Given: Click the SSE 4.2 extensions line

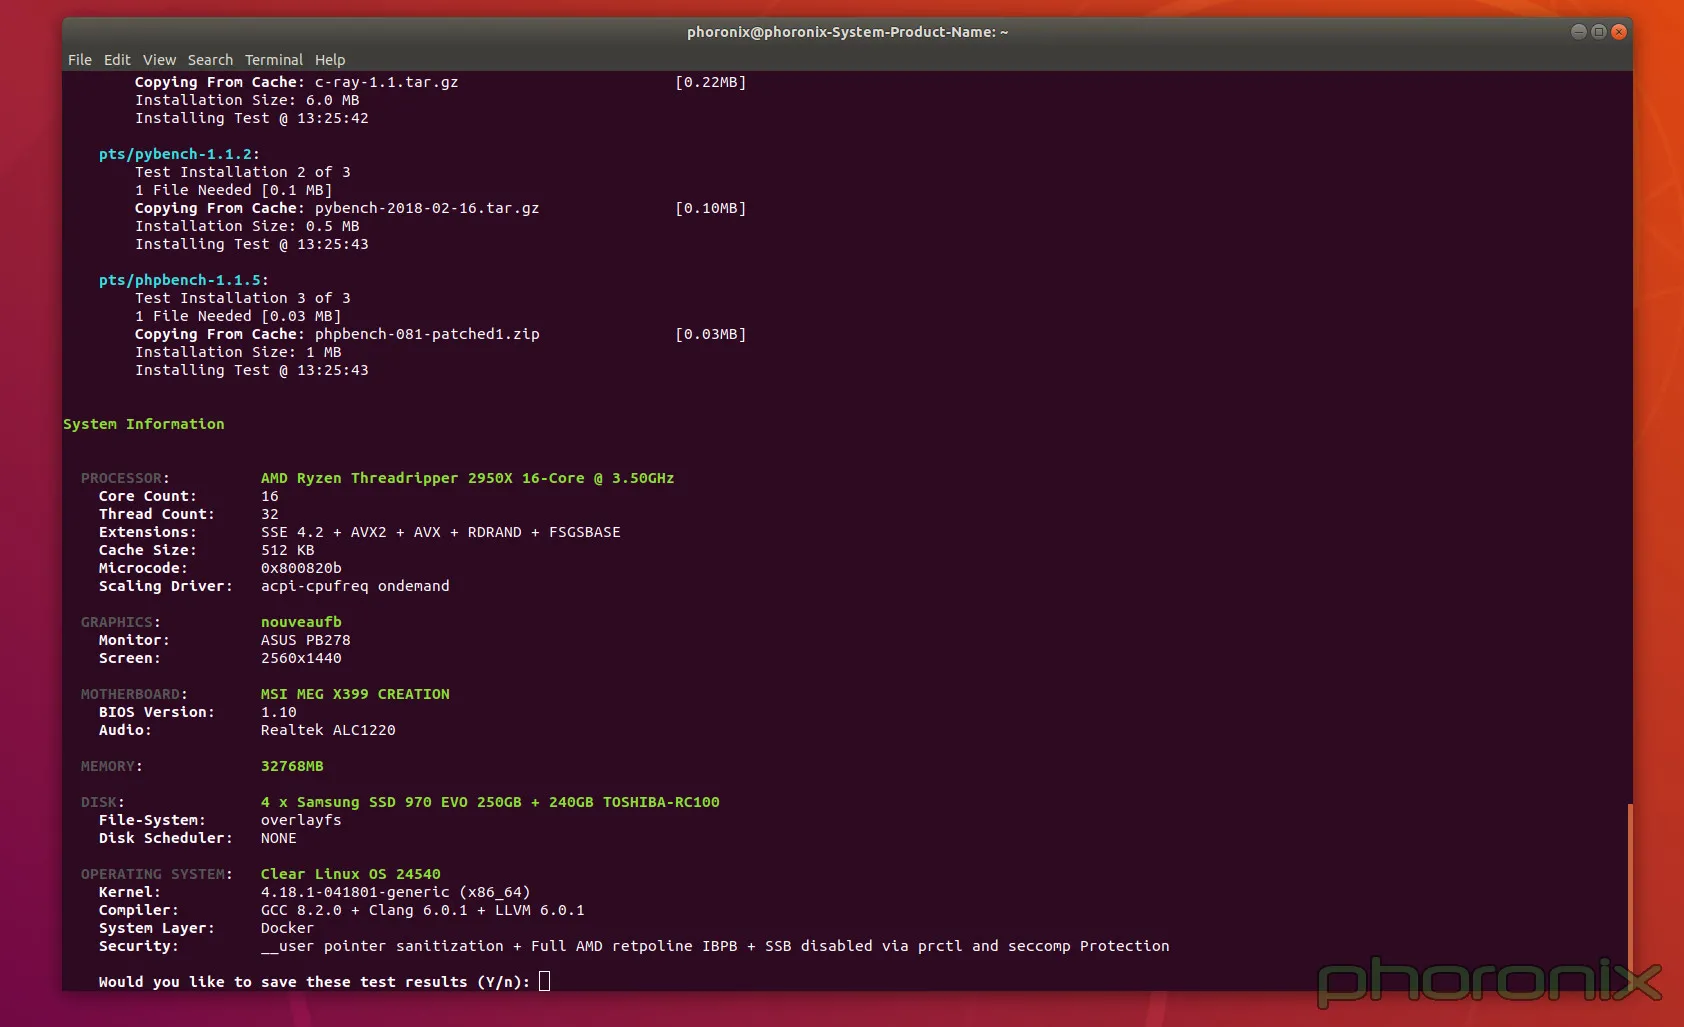Looking at the screenshot, I should click(441, 532).
